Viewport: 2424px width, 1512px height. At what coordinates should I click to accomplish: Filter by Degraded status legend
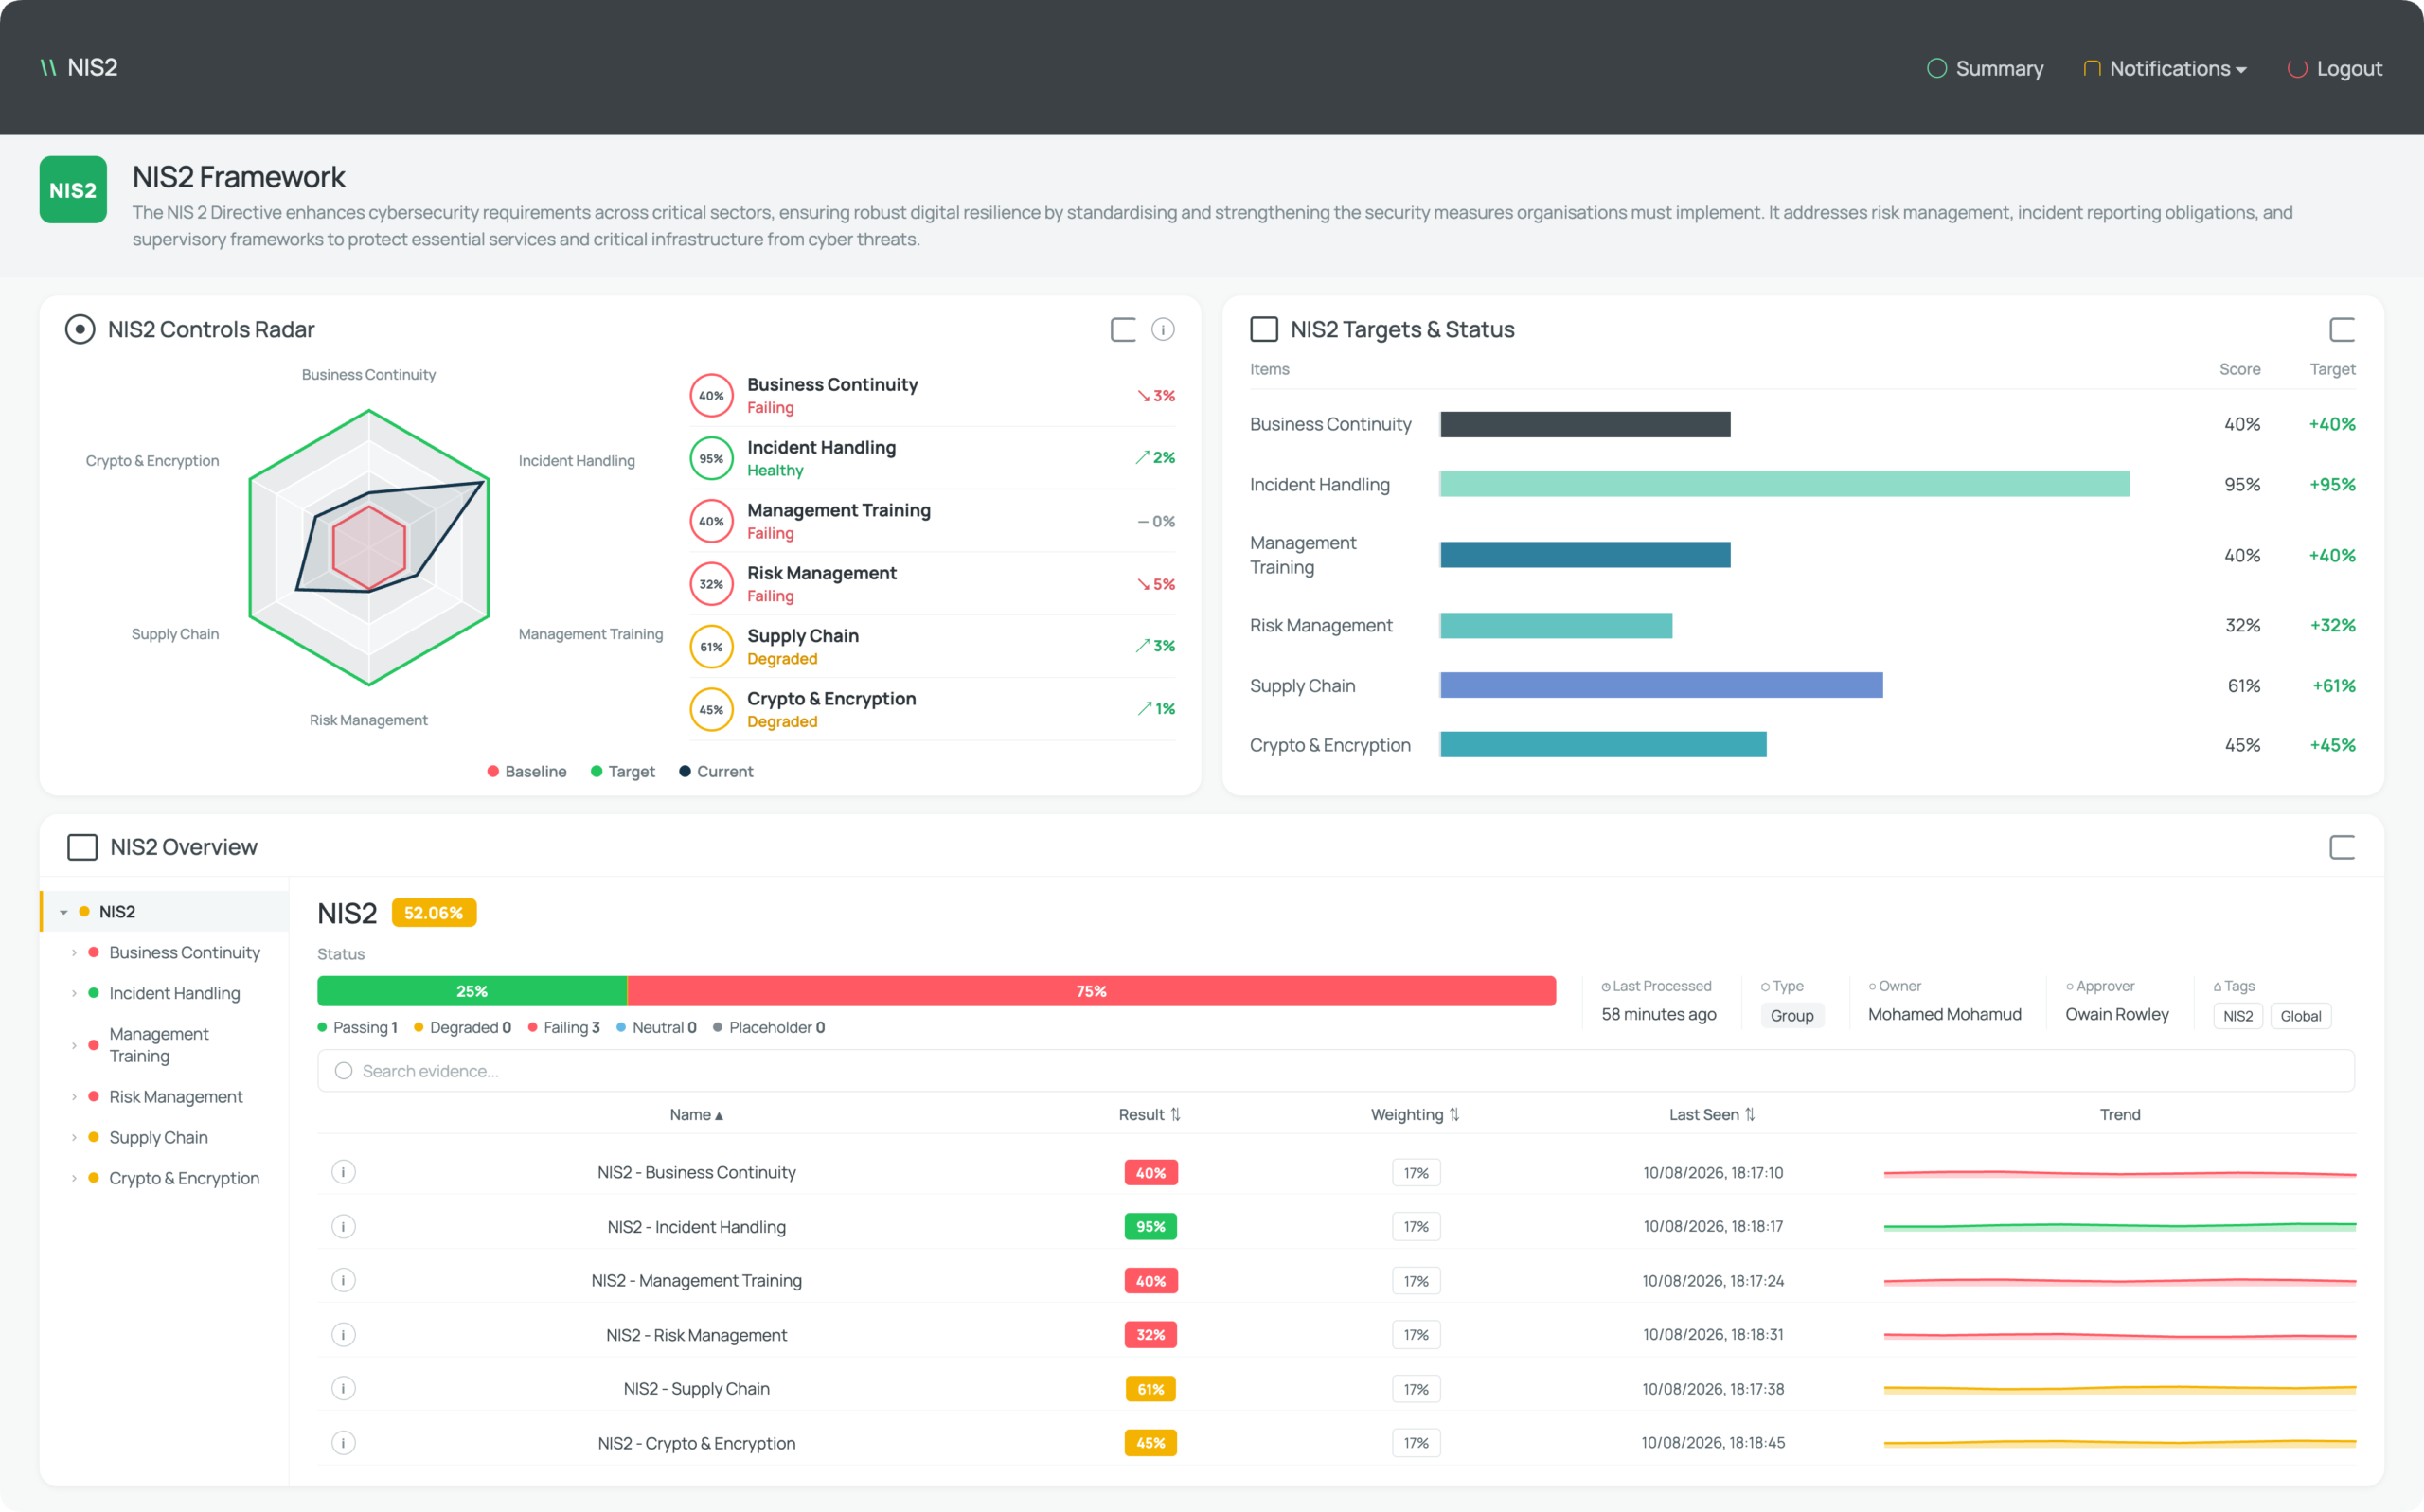463,1027
